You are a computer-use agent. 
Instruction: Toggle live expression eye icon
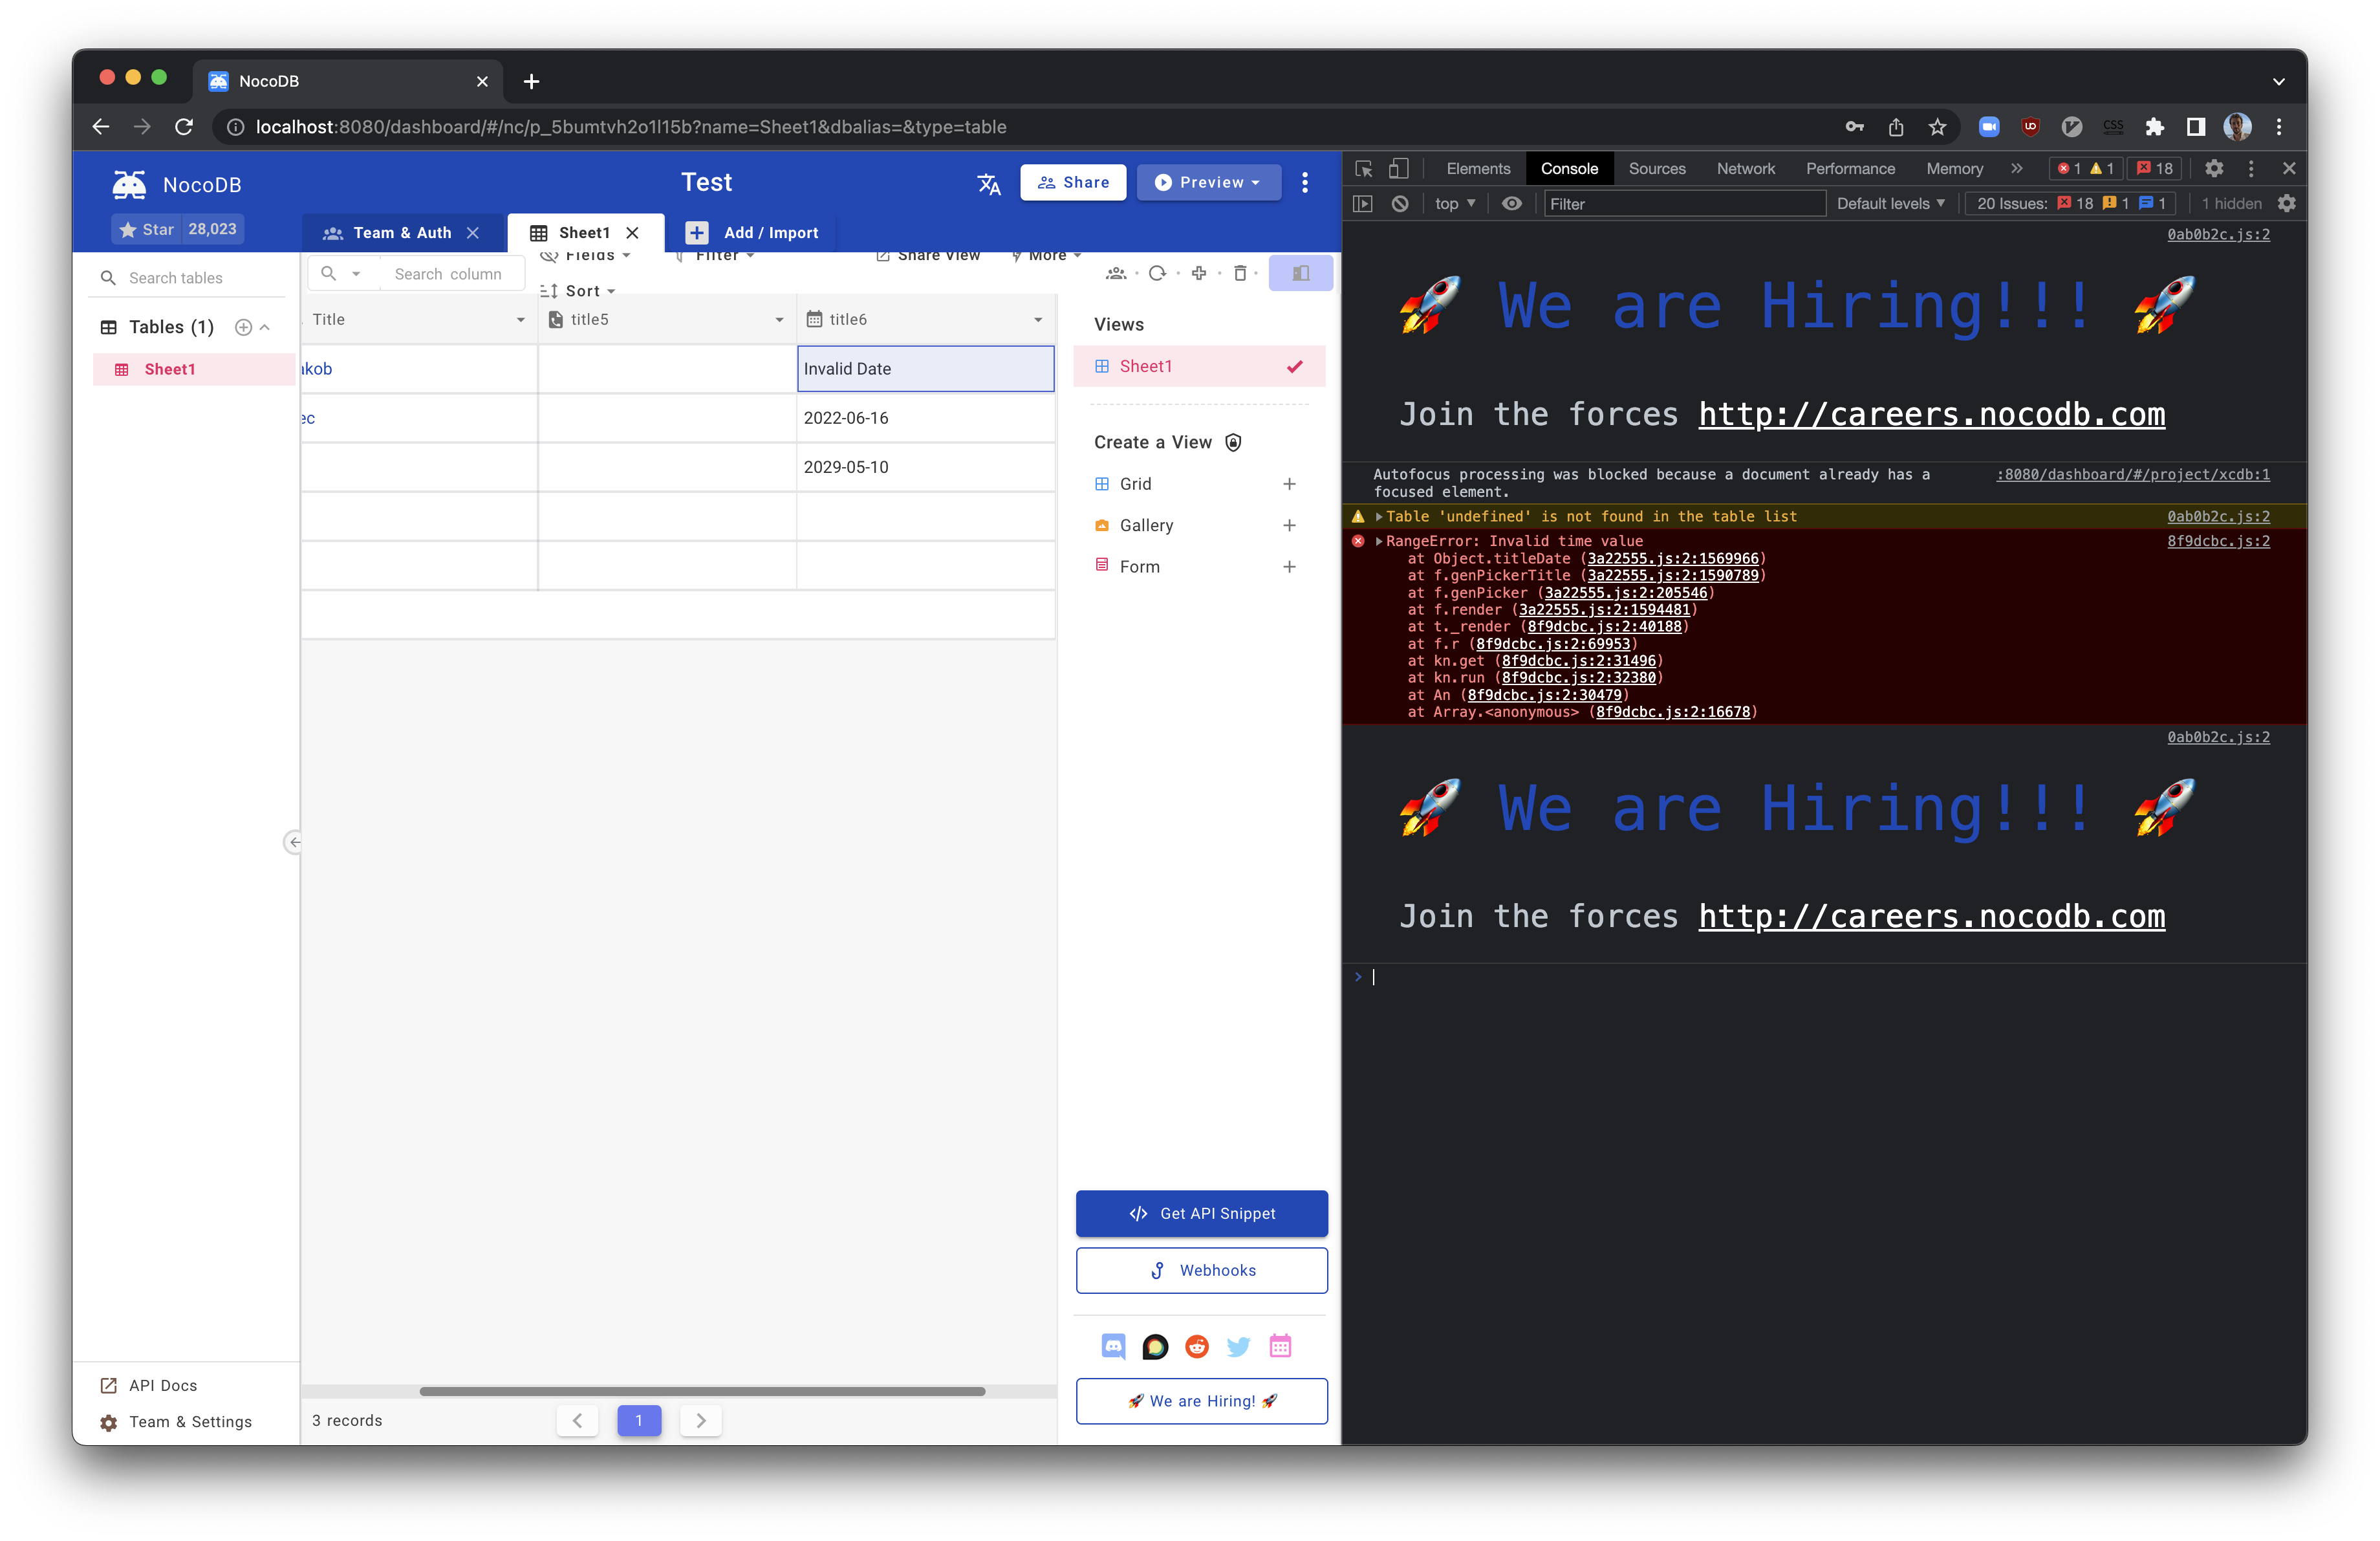[x=1511, y=204]
